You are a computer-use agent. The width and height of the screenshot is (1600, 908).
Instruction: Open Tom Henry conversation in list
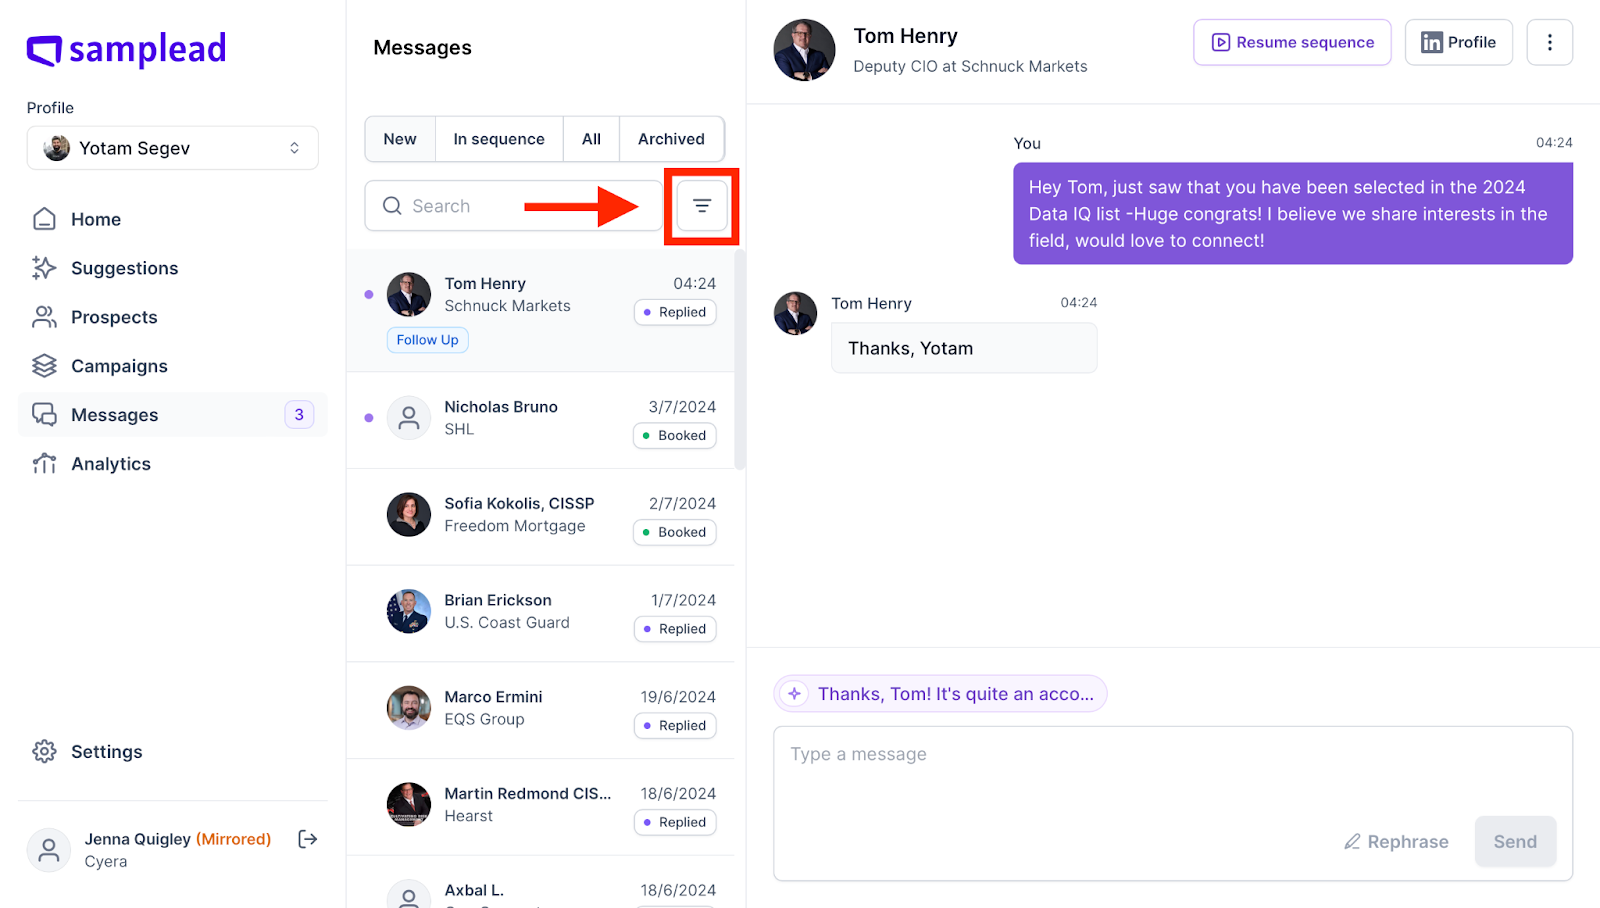[x=540, y=311]
